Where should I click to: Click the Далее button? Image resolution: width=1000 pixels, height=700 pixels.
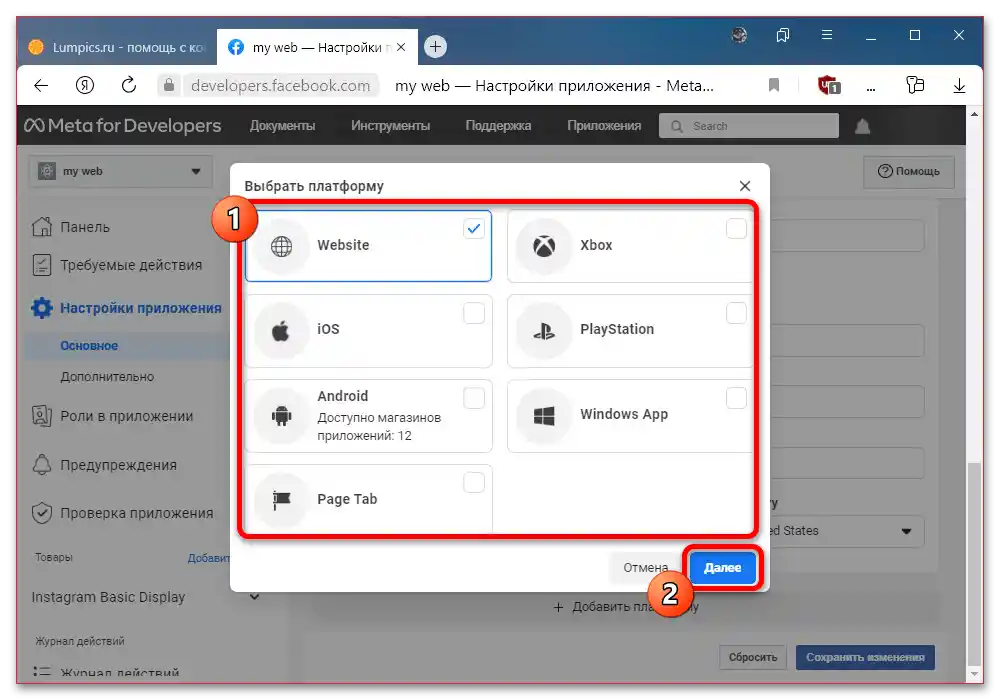coord(723,567)
